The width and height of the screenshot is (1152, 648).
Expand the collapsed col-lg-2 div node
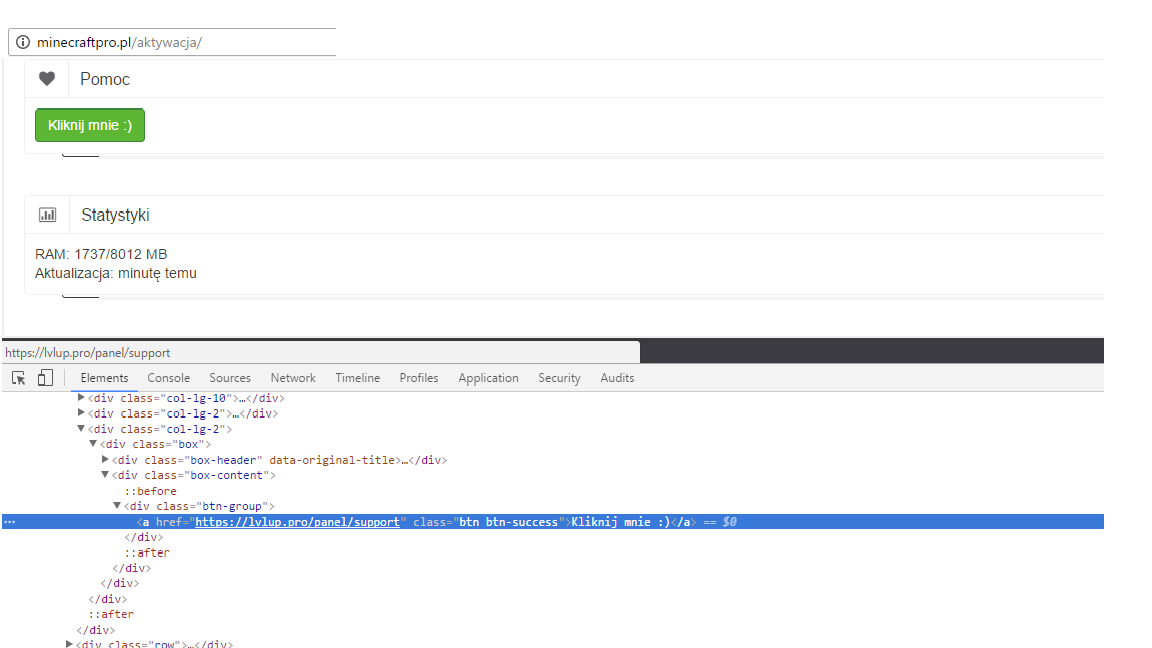pos(82,413)
